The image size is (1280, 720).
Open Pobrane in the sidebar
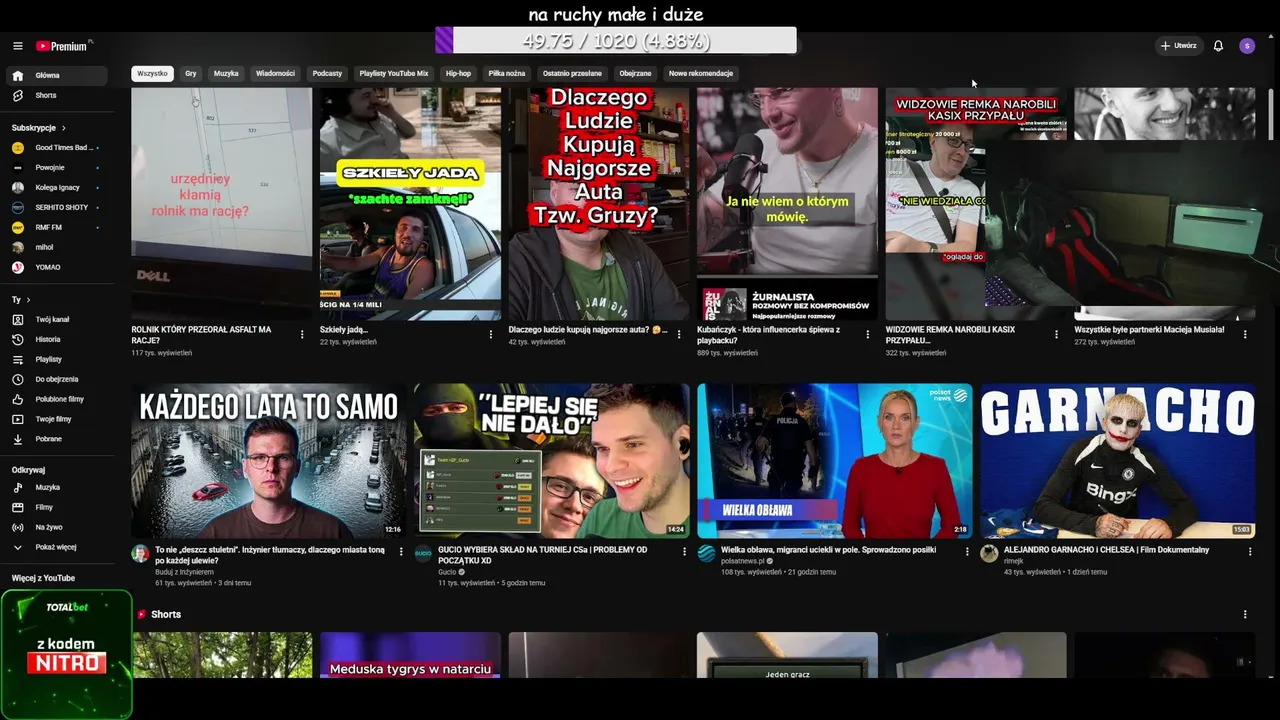click(x=57, y=440)
